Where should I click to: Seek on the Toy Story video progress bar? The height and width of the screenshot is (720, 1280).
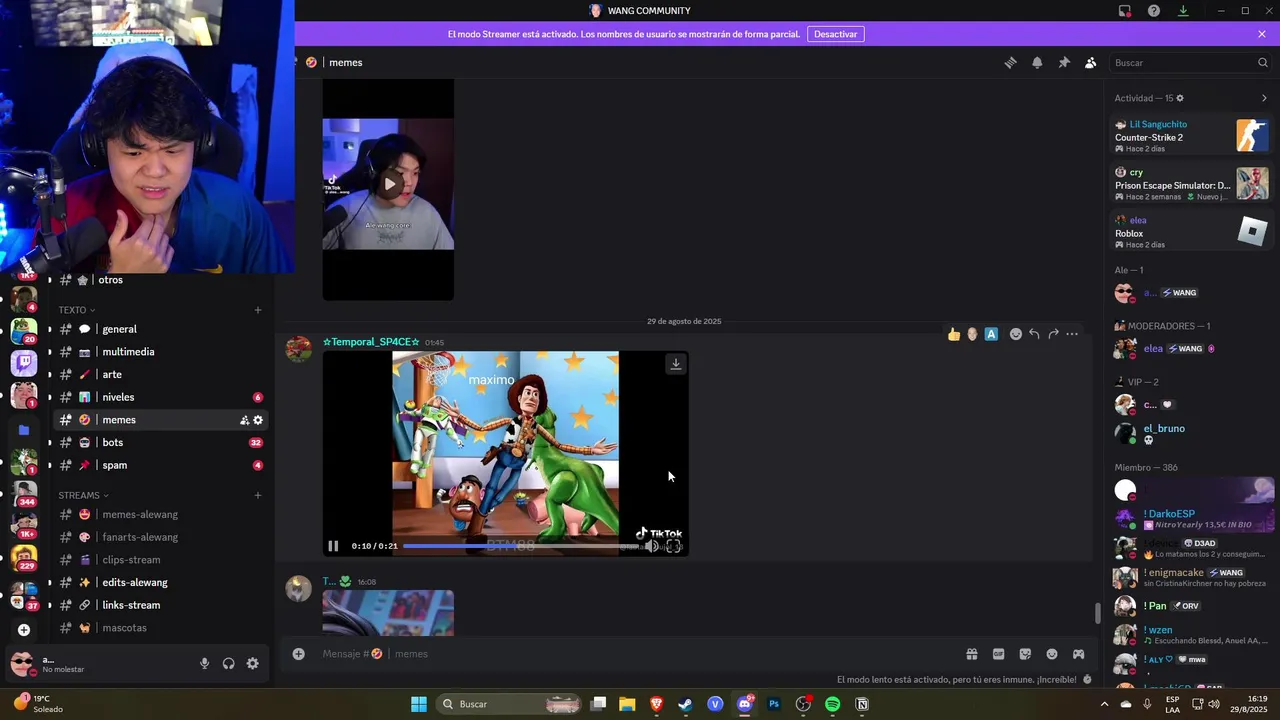(x=520, y=546)
